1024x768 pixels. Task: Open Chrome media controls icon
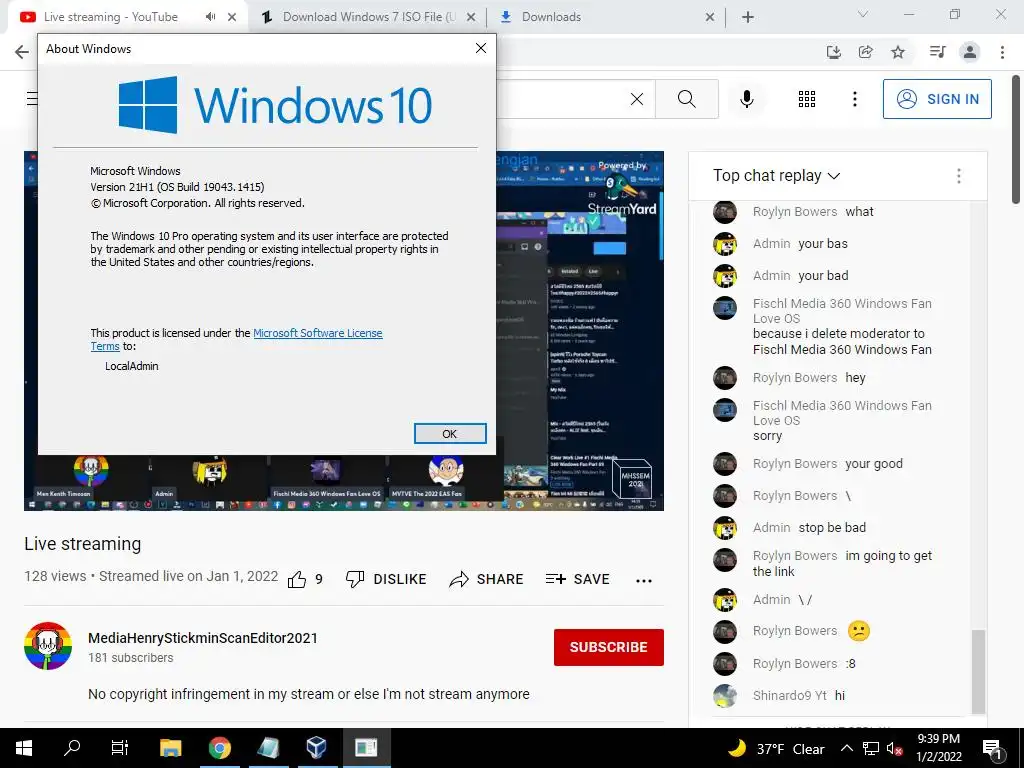(937, 52)
